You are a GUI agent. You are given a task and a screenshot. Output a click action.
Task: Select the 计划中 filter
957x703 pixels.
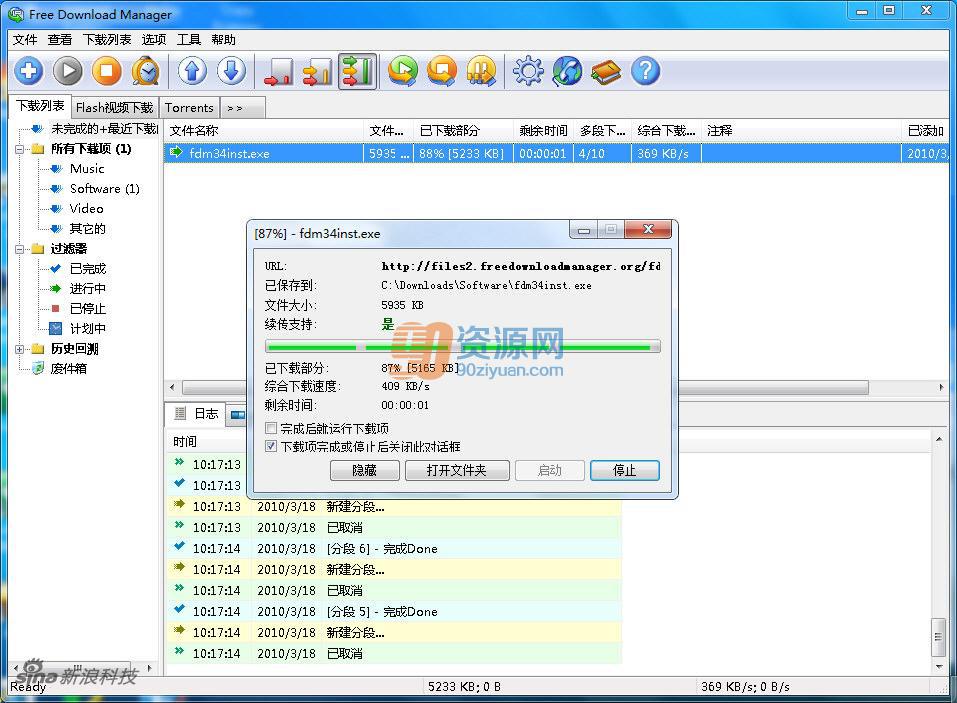(x=87, y=329)
